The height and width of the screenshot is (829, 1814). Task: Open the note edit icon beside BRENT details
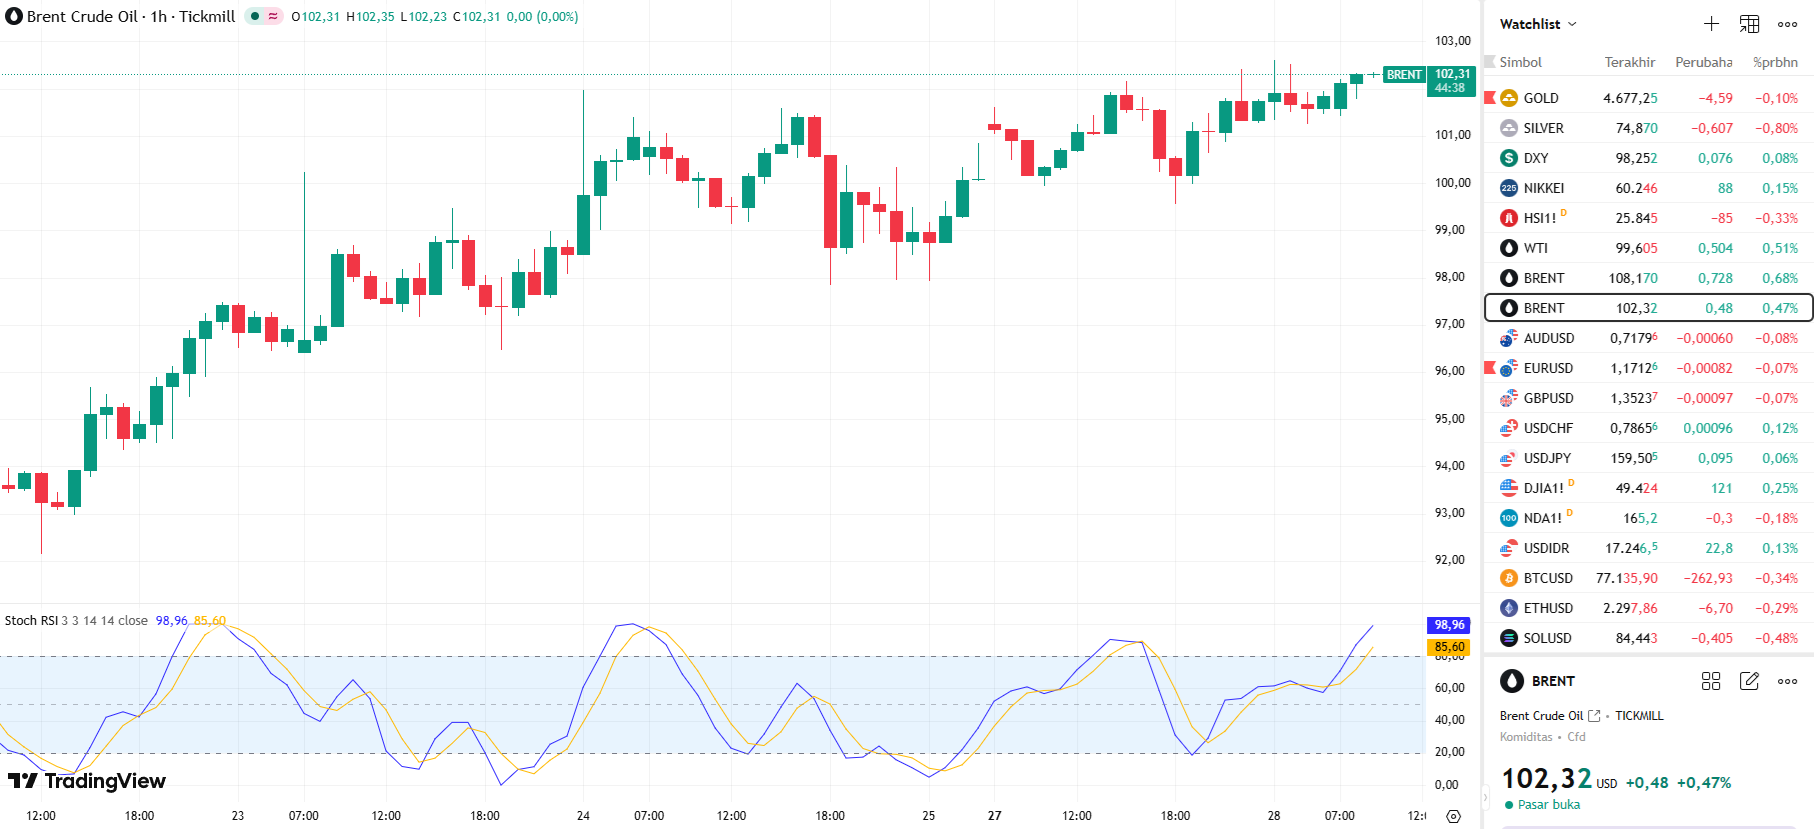click(x=1749, y=681)
